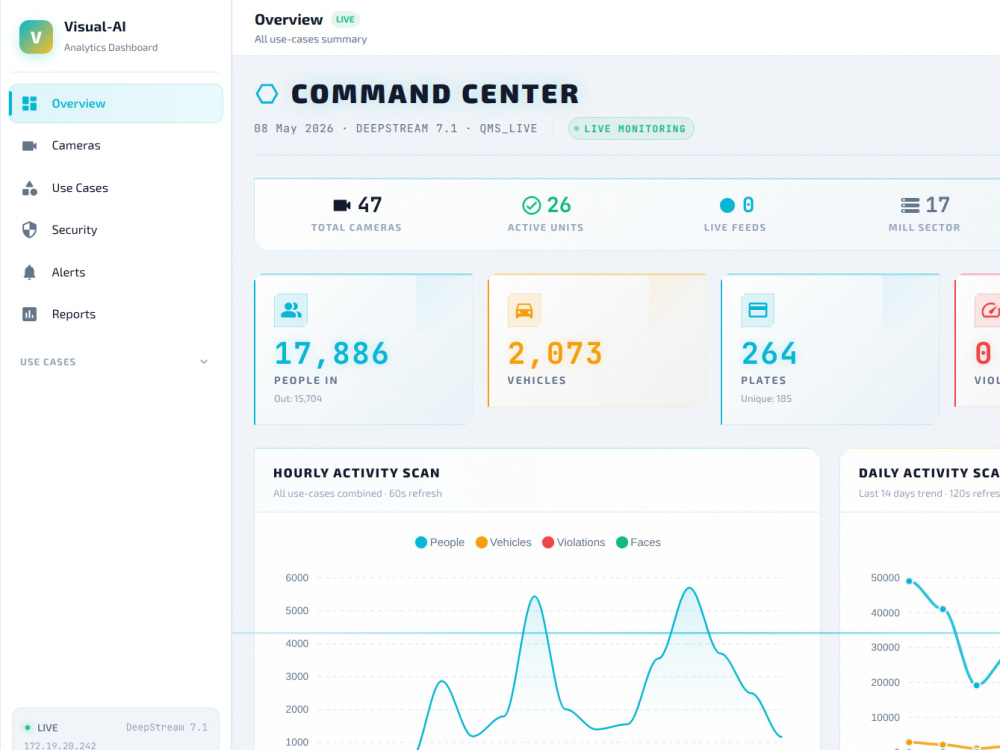
Task: Click the 'TOTAL CAMERAS' label
Action: 357,228
